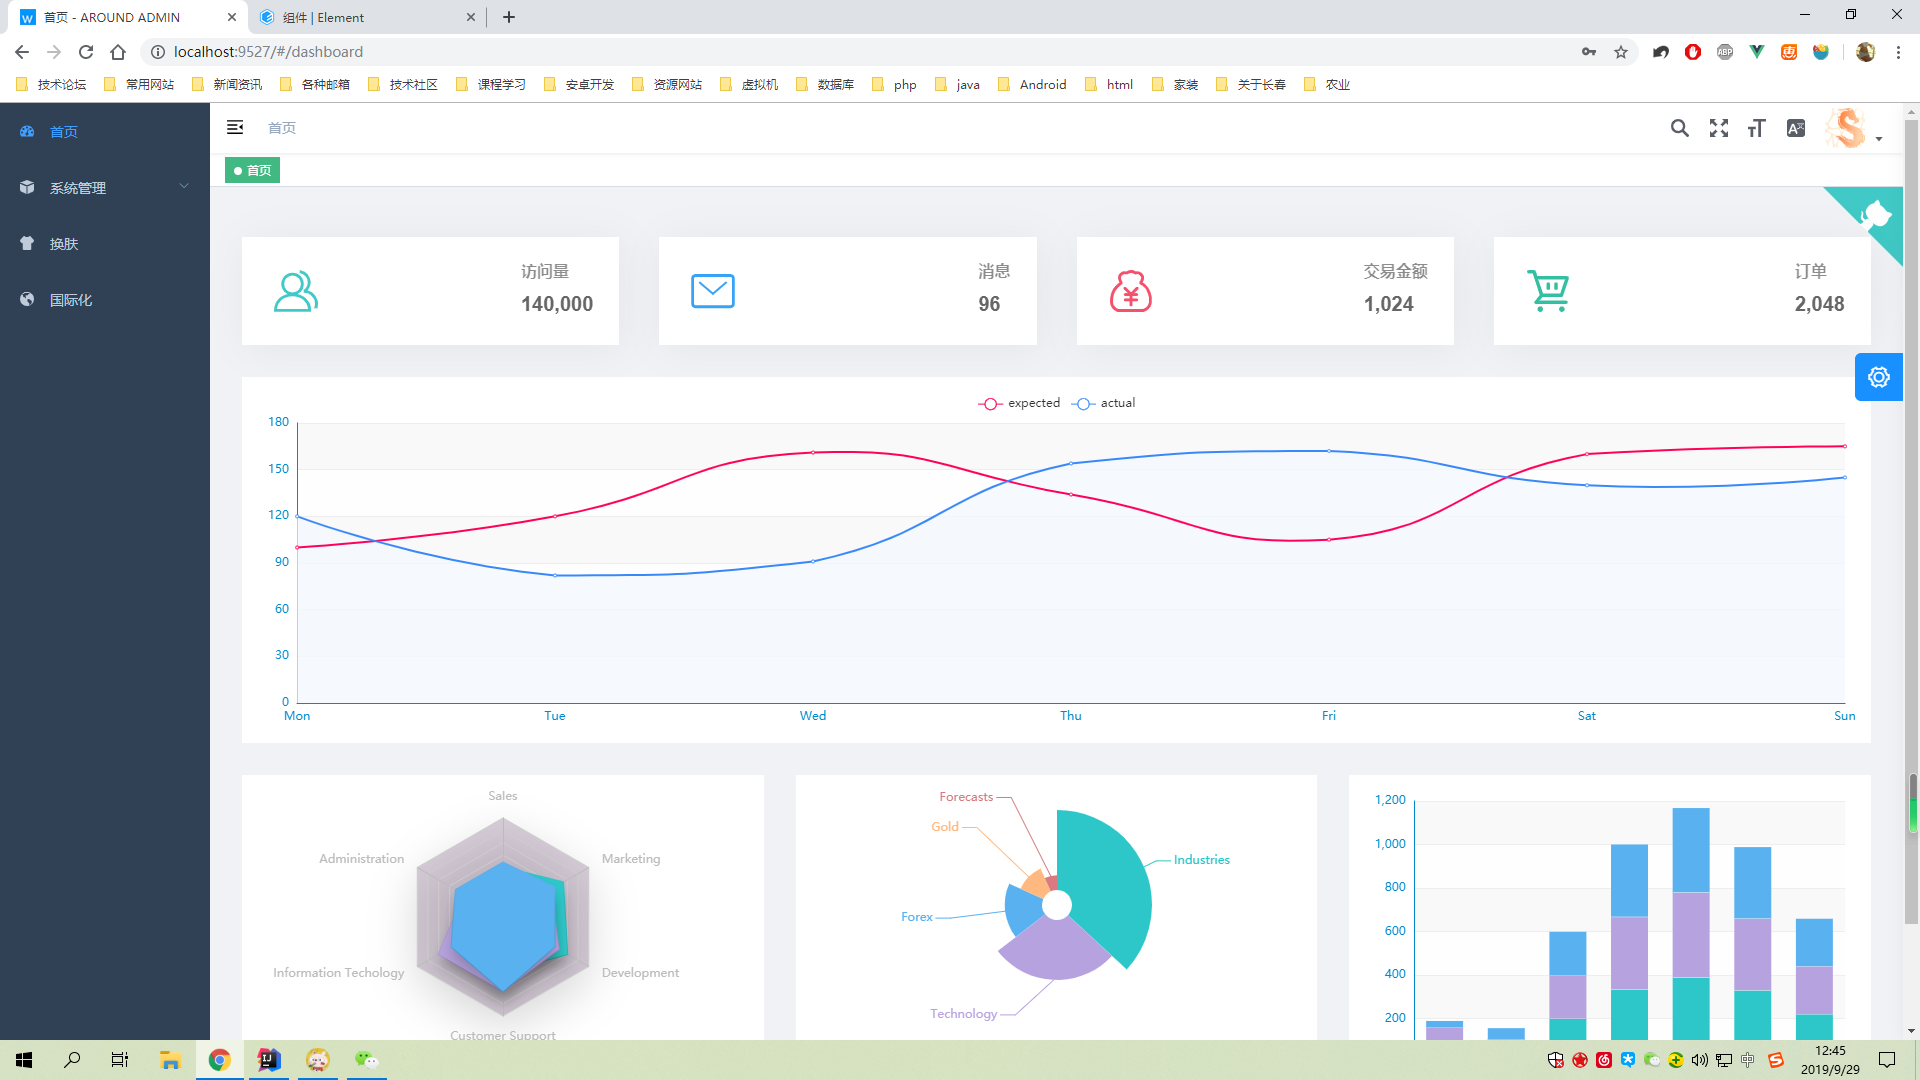Open the 技术论坛 bookmark folder
This screenshot has width=1920, height=1080.
pos(51,85)
